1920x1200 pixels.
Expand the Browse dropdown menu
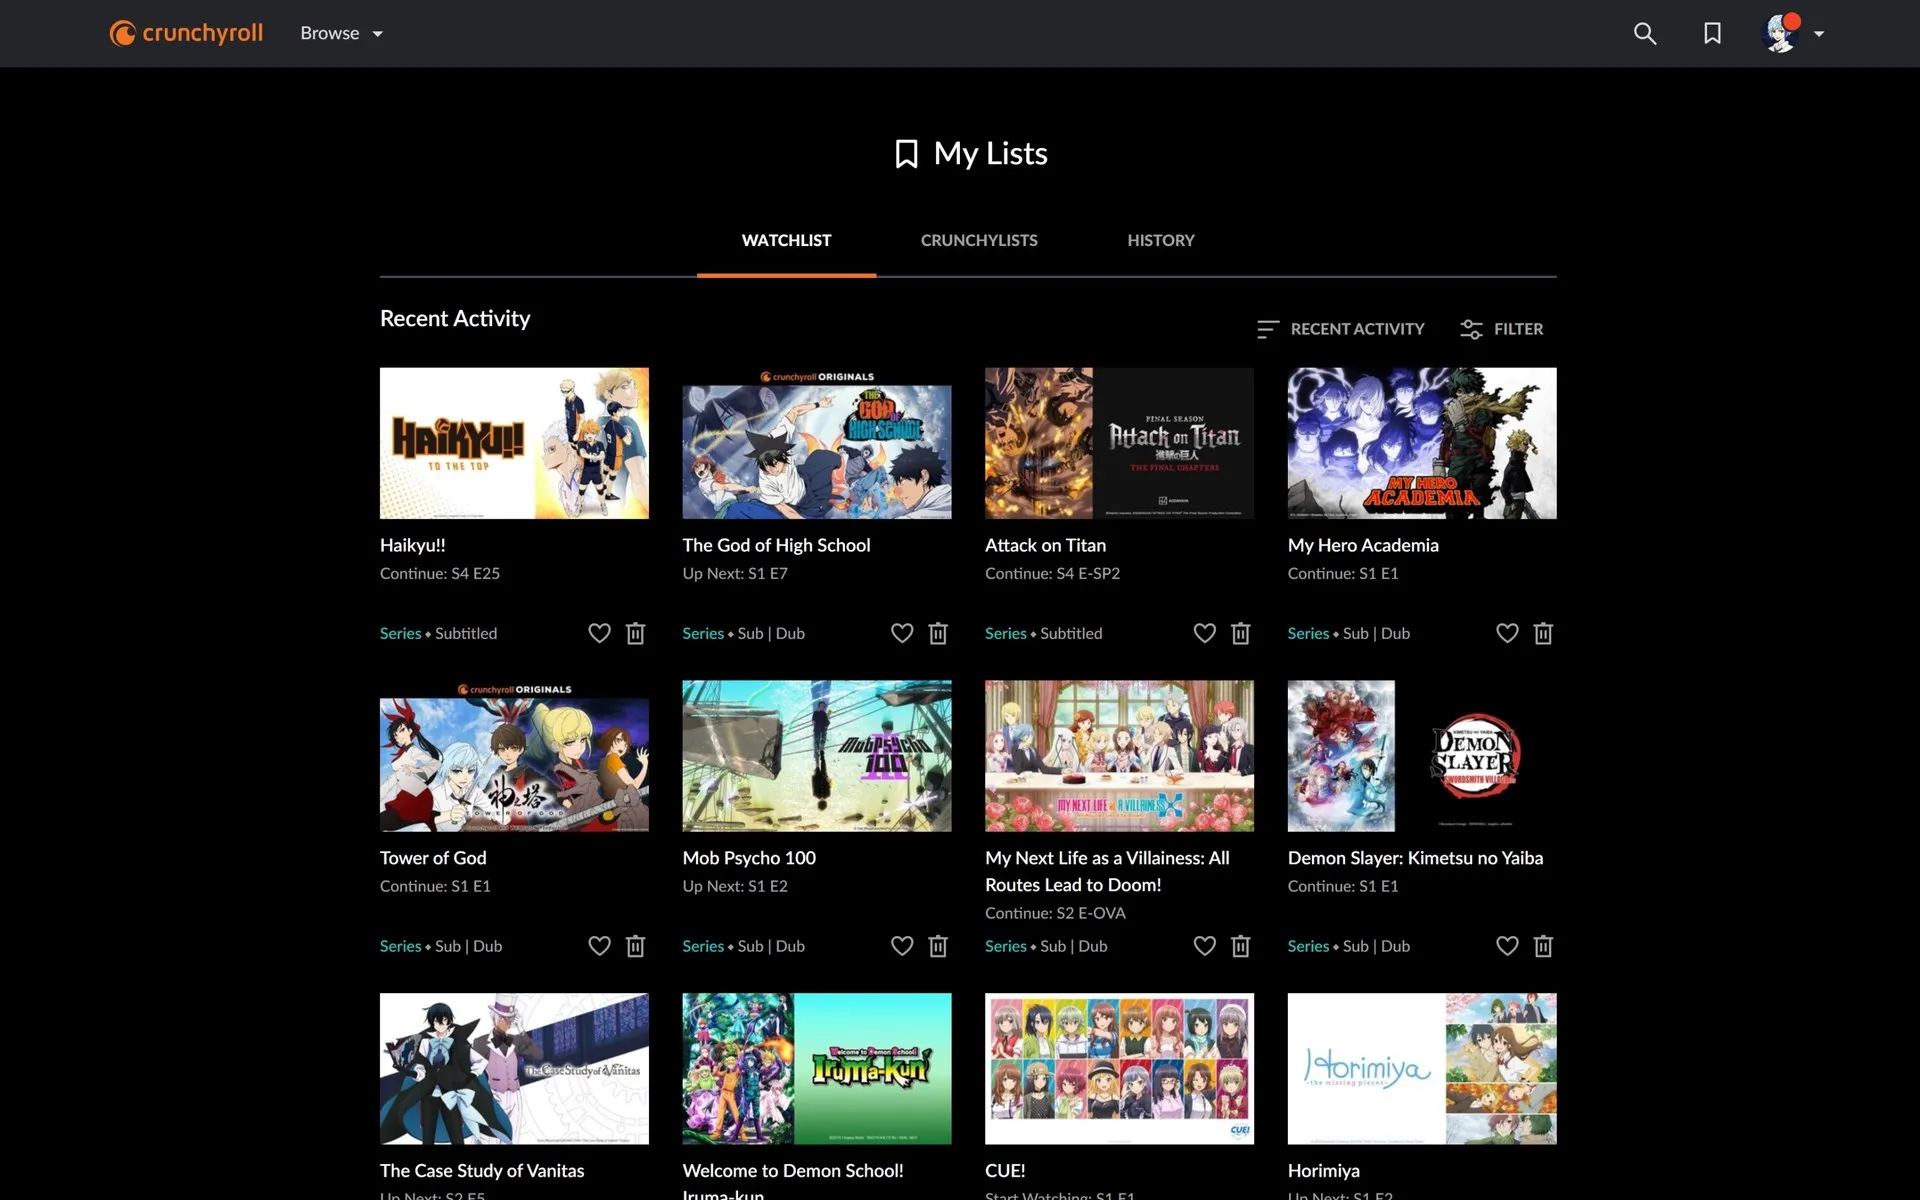[341, 33]
